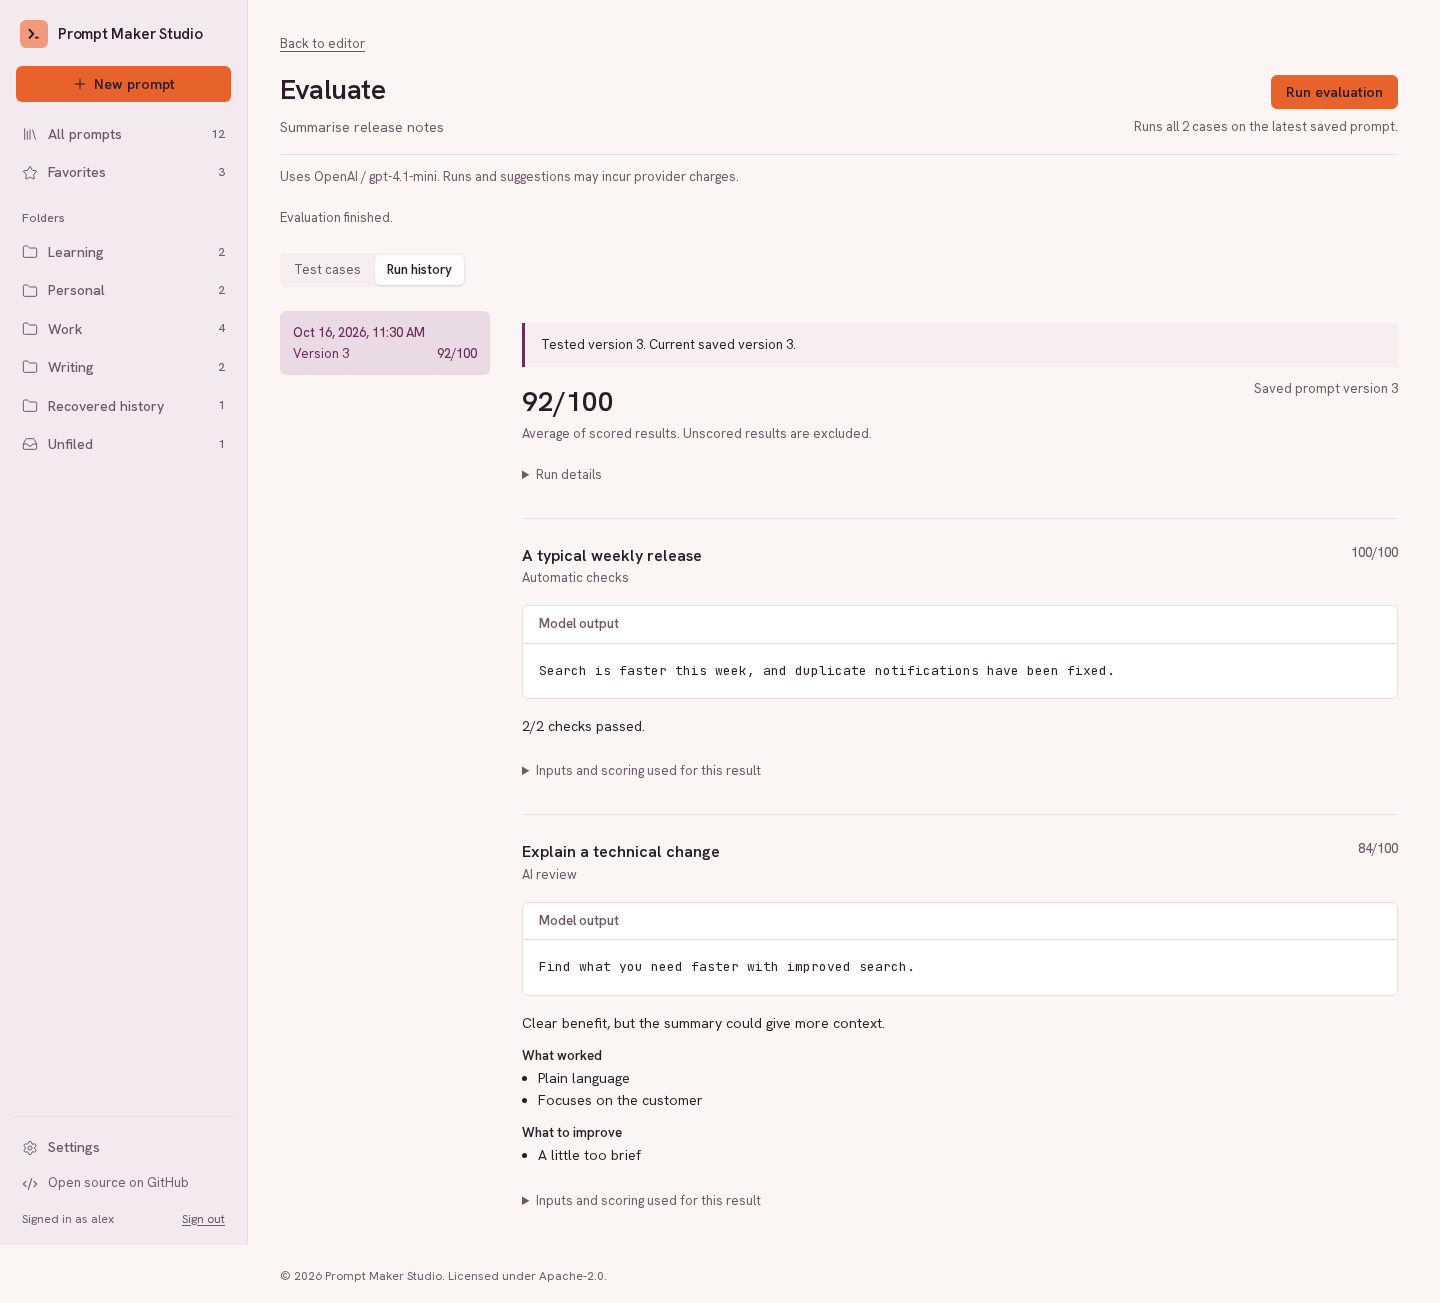Open the Oct 16, 2026 Version 3 run entry
The image size is (1440, 1303).
(385, 343)
